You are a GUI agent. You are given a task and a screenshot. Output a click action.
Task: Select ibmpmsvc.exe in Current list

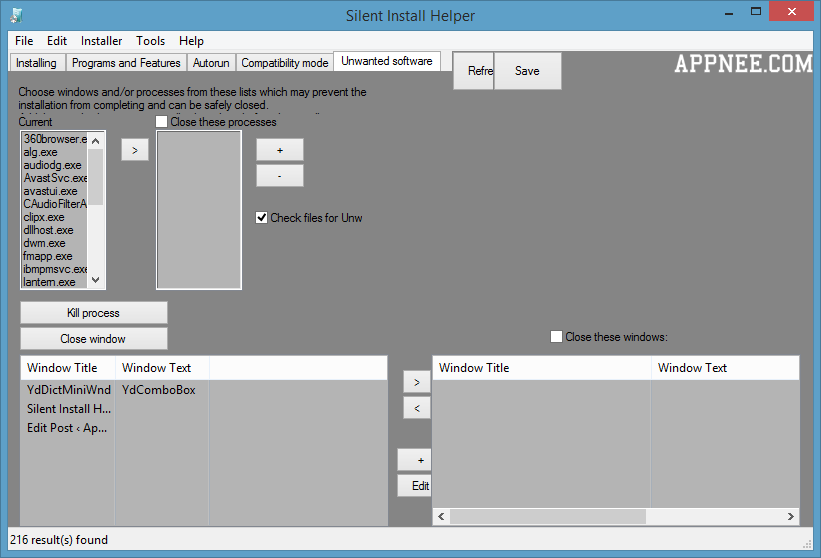point(55,269)
